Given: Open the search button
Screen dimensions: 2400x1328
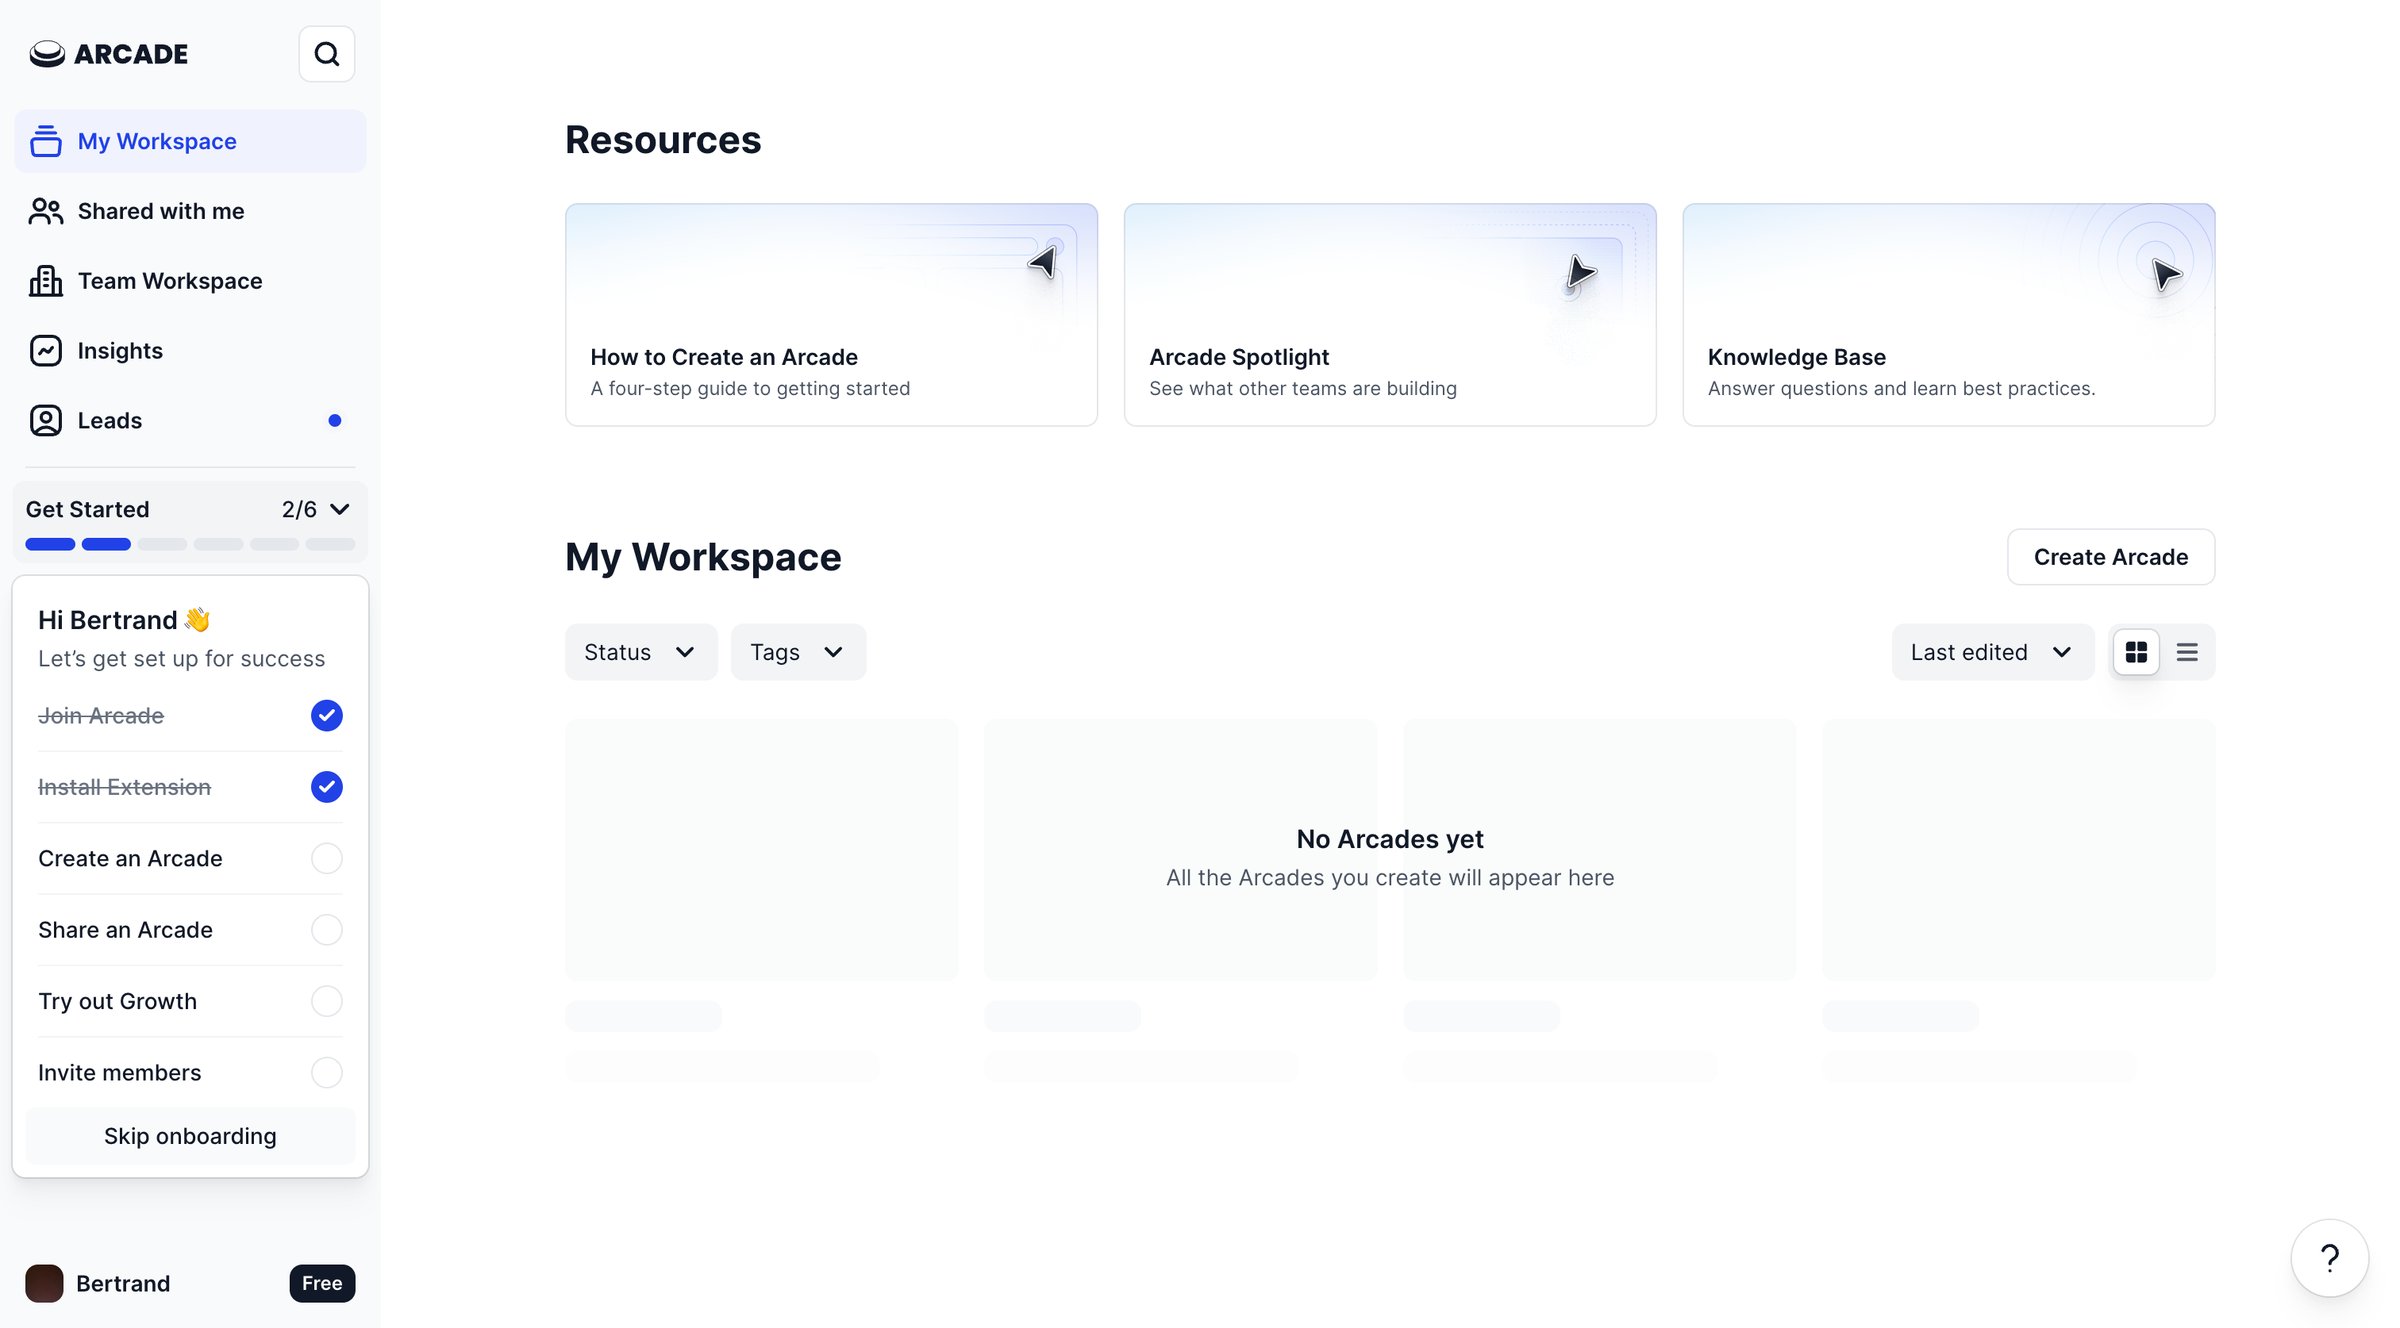Looking at the screenshot, I should point(327,54).
